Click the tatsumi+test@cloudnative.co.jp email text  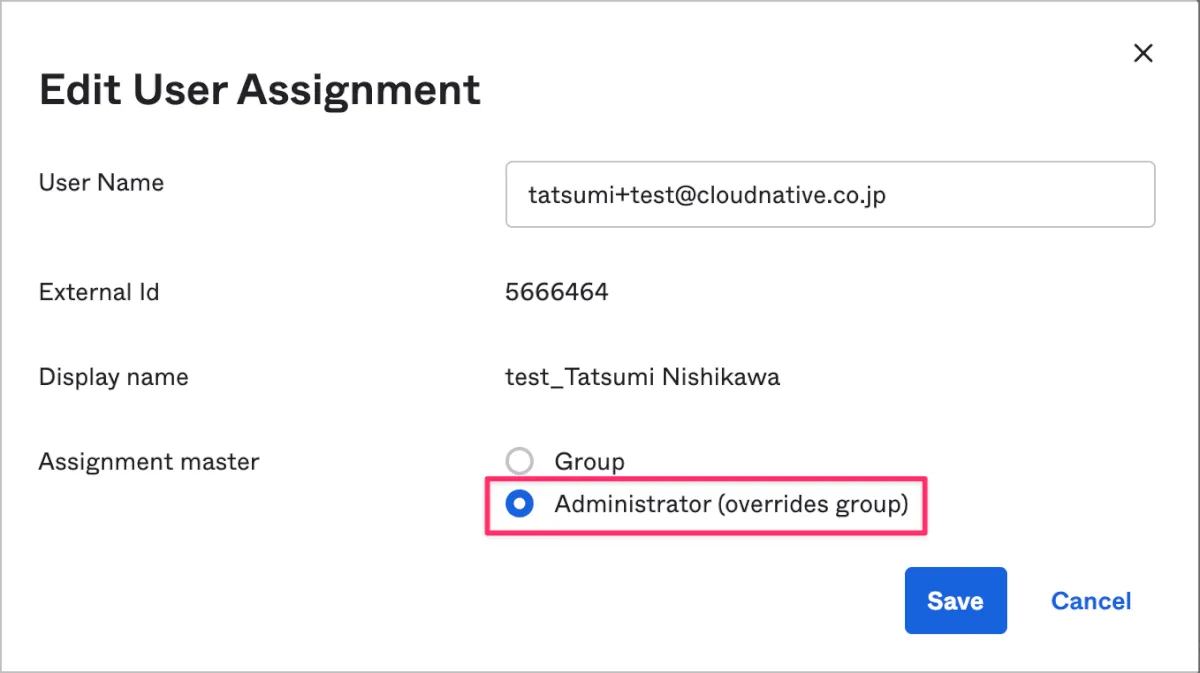point(707,195)
